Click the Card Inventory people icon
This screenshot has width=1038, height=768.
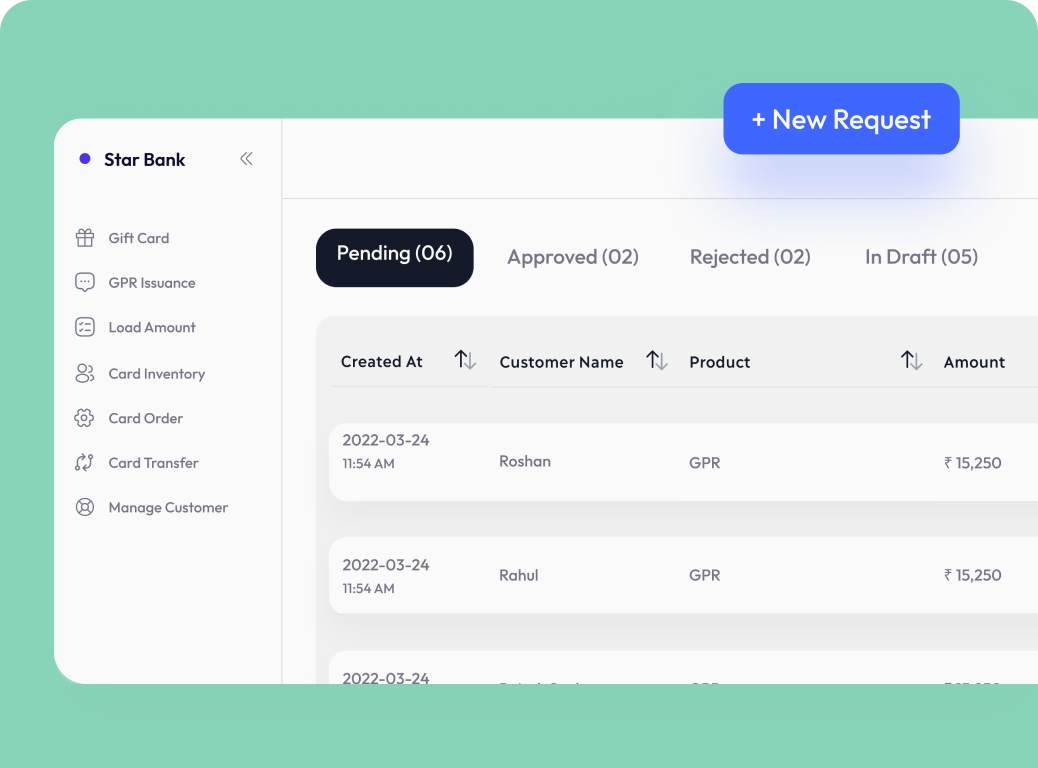click(x=85, y=374)
